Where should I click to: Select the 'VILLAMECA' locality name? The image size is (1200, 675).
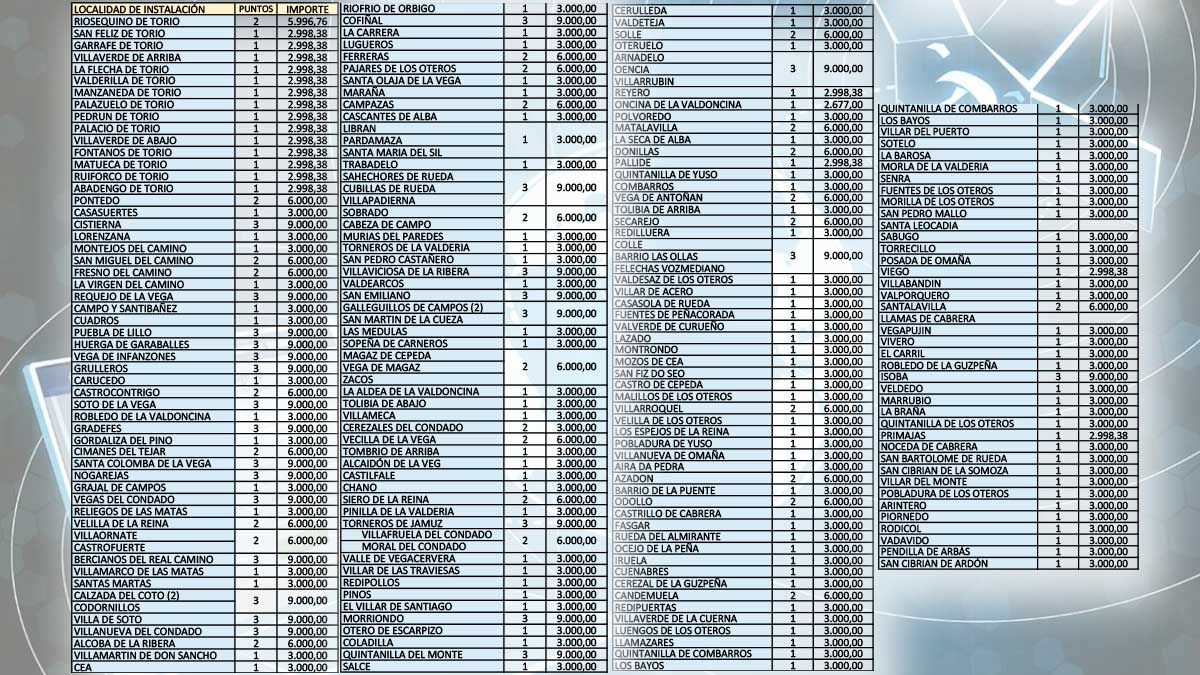[x=371, y=415]
